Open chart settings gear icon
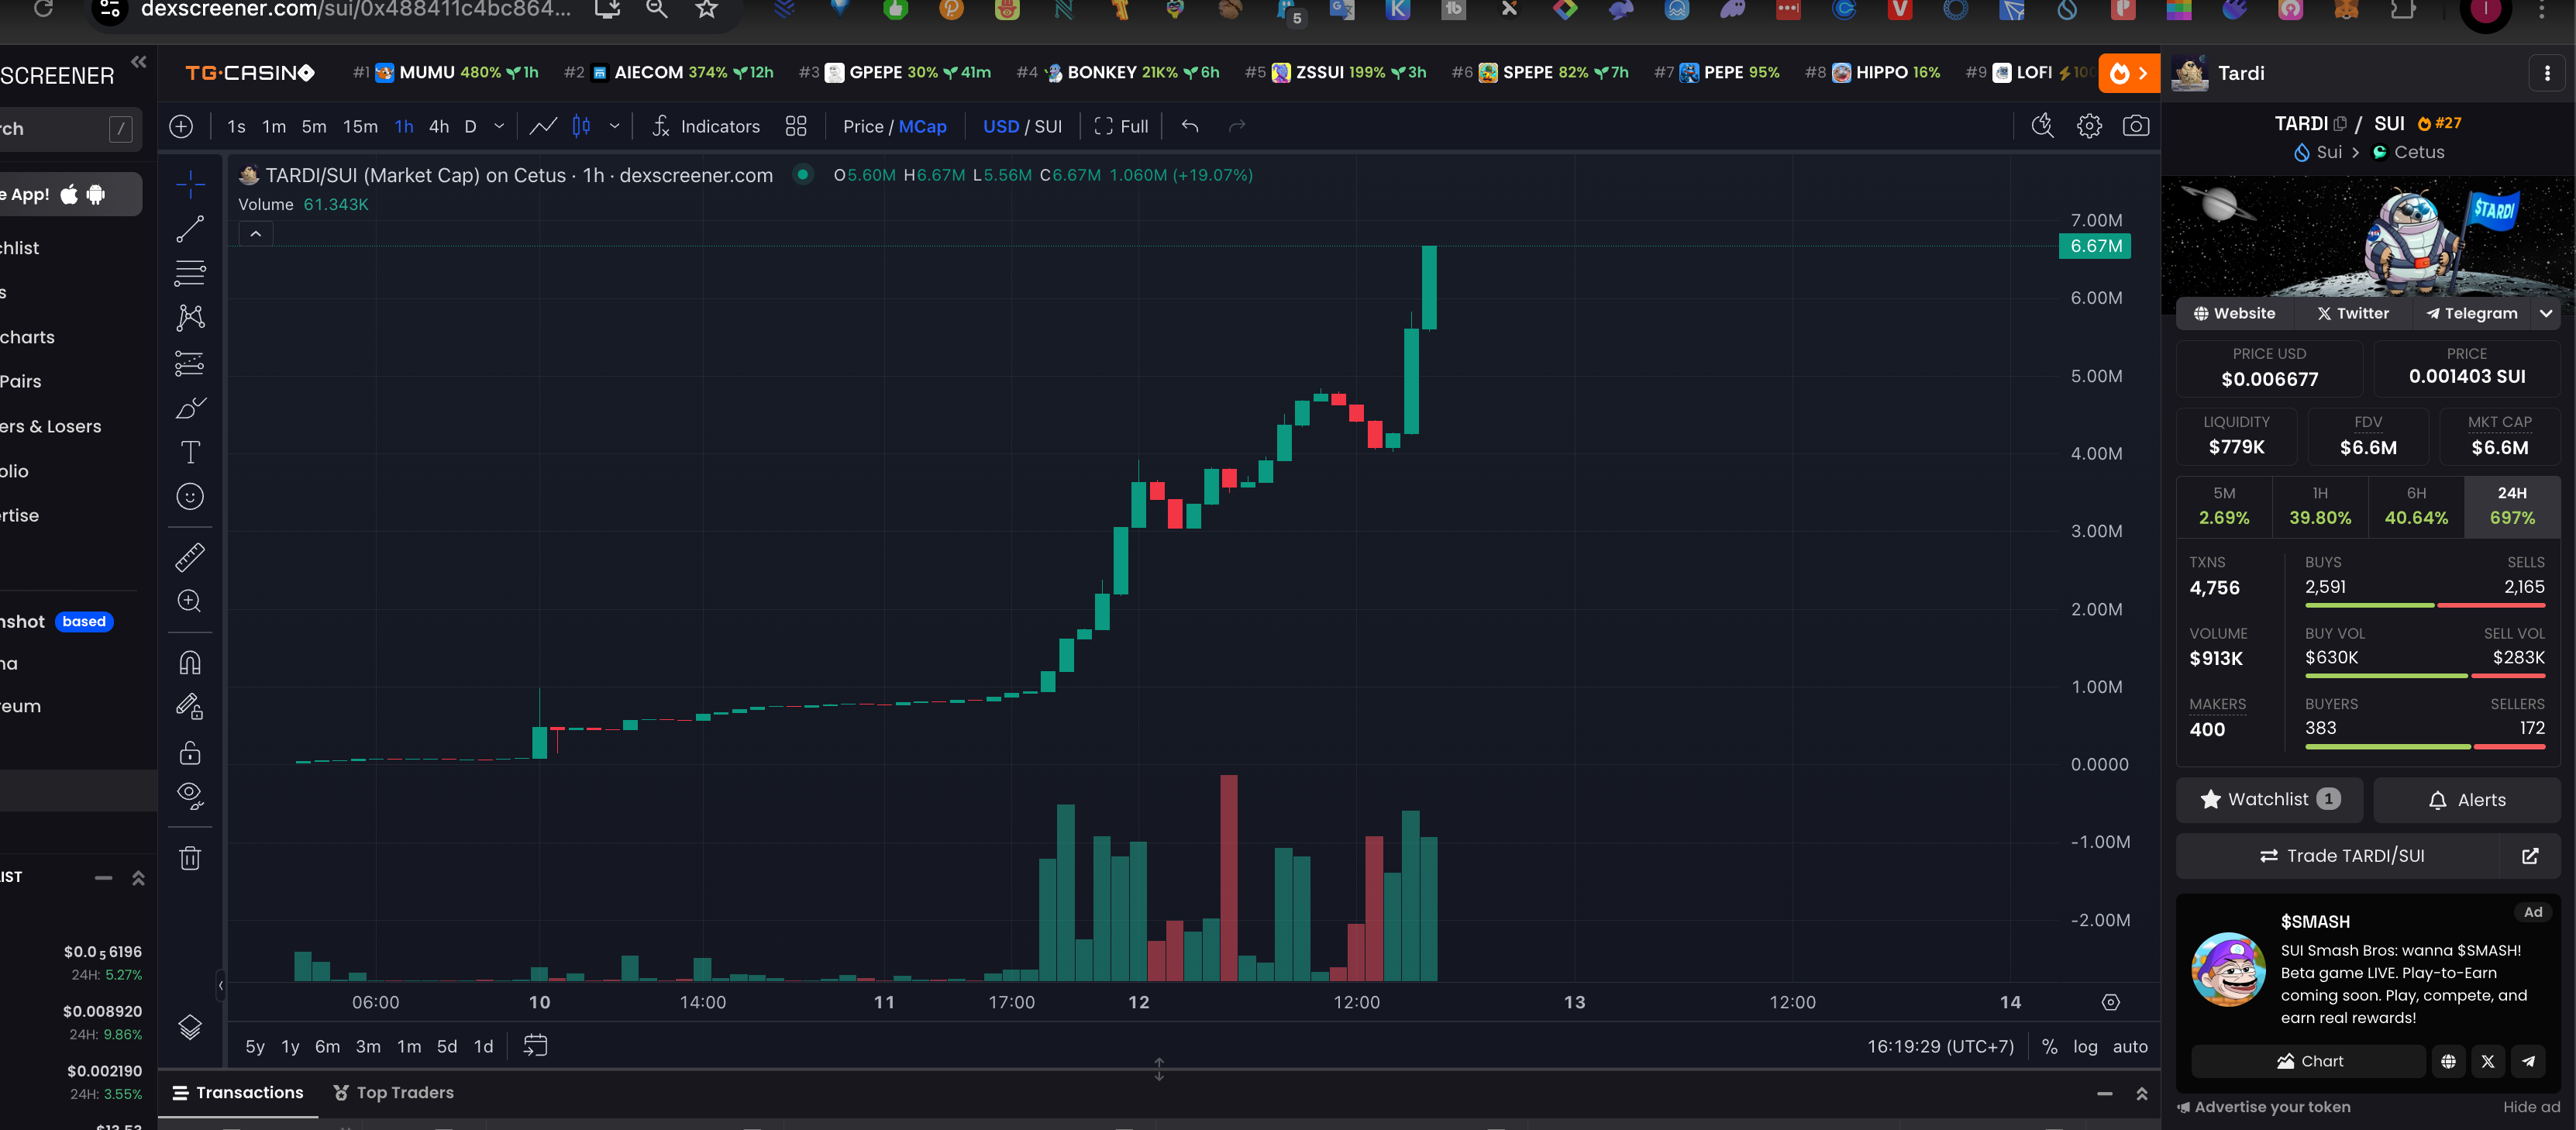 [x=2089, y=126]
